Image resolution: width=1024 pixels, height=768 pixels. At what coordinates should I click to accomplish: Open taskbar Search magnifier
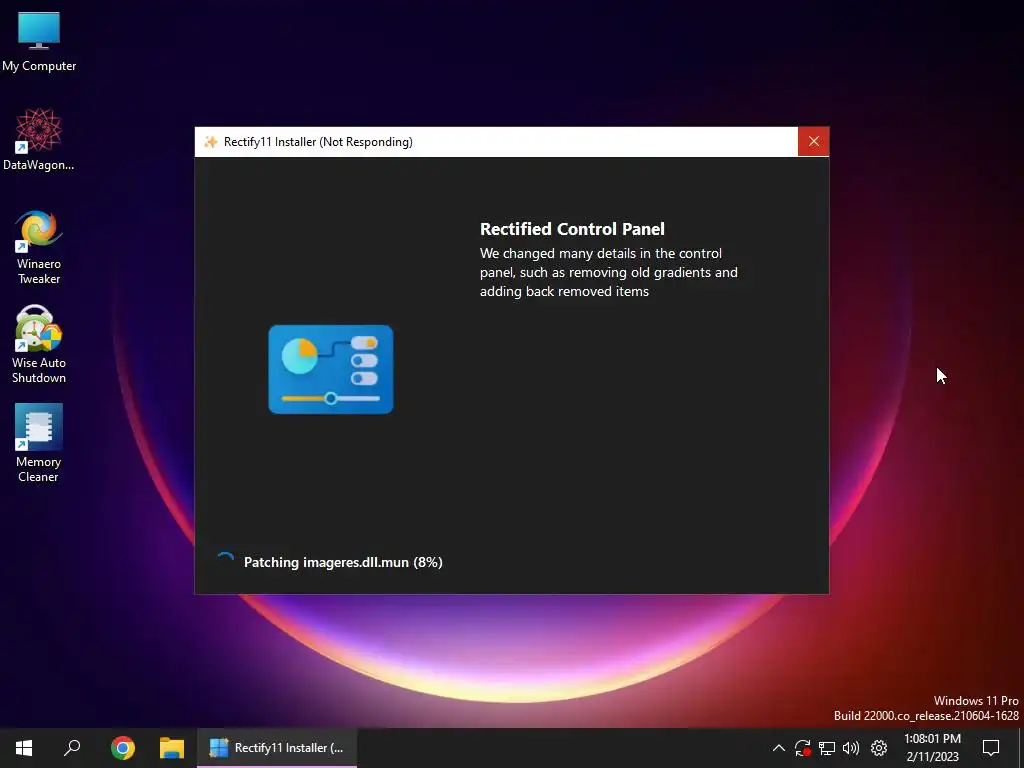click(72, 748)
